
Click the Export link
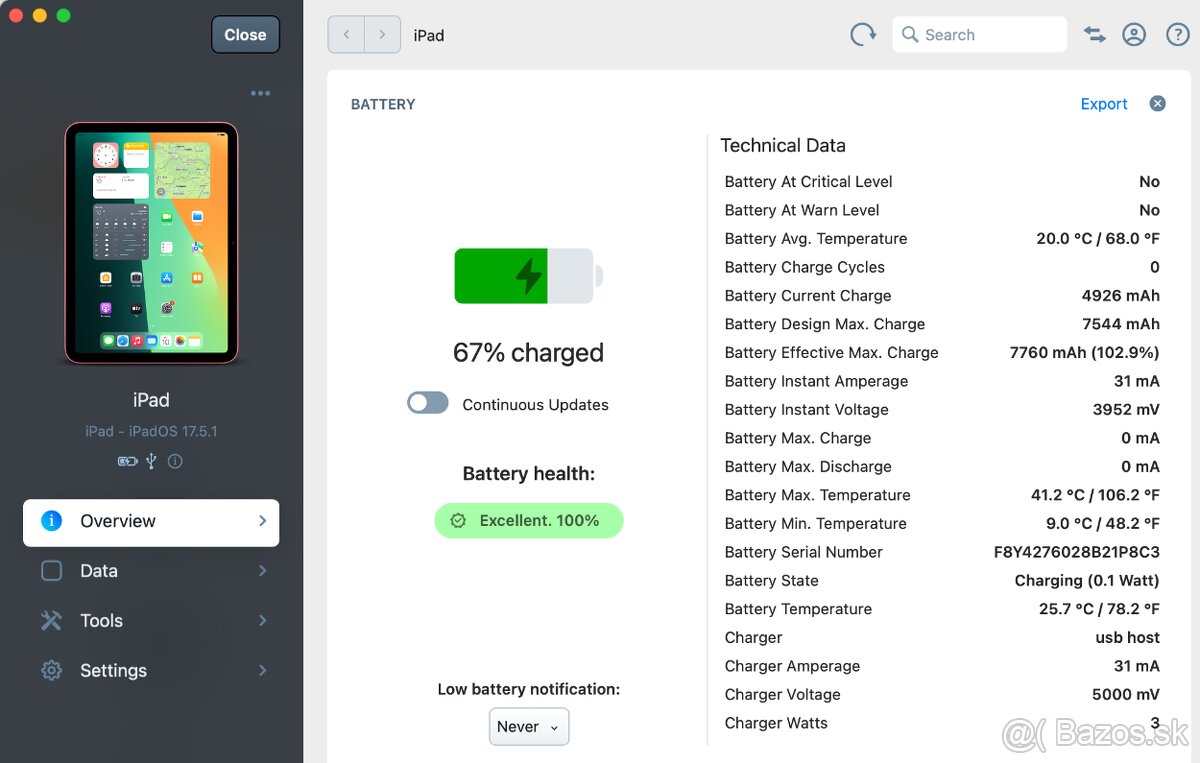pos(1103,104)
